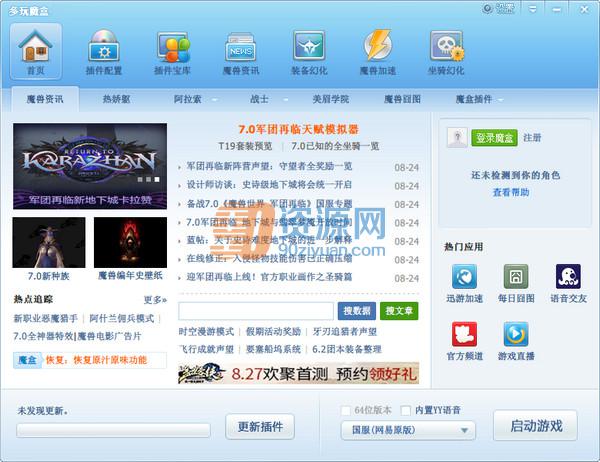Open 6.2团本装备整理 keyword link
Viewport: 600px width, 462px height.
[x=347, y=349]
